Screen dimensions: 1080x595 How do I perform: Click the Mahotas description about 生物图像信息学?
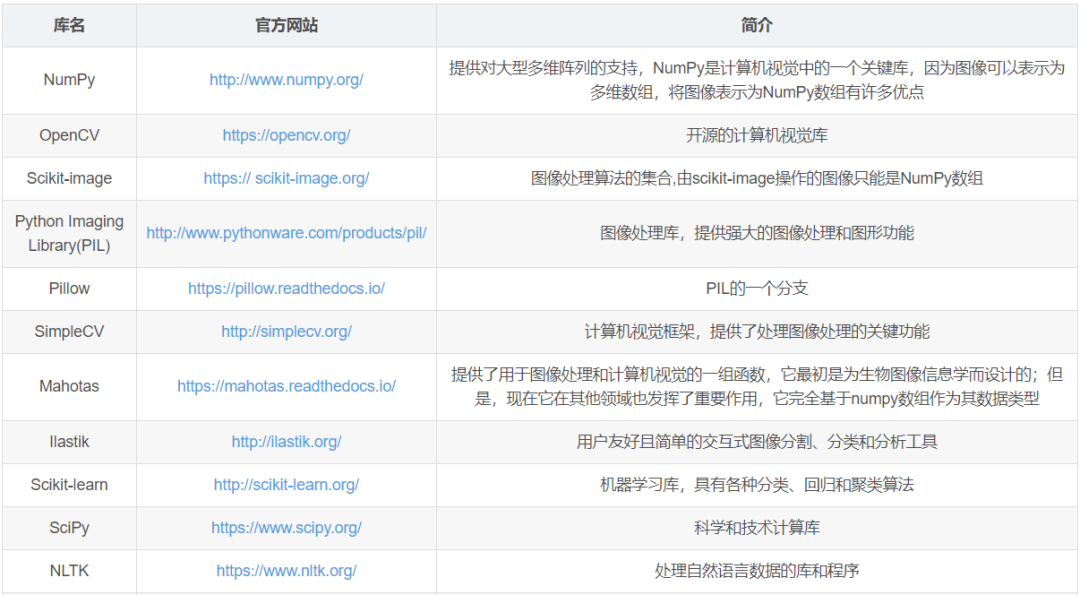[756, 386]
